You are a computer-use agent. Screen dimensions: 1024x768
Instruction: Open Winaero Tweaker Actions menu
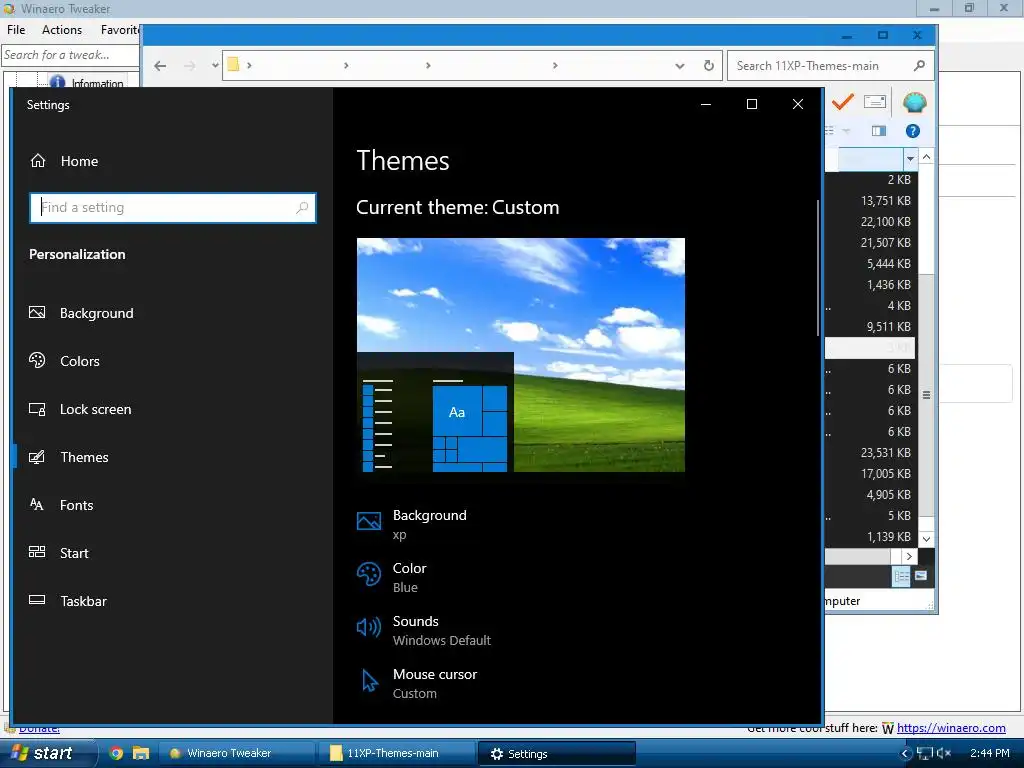coord(62,30)
